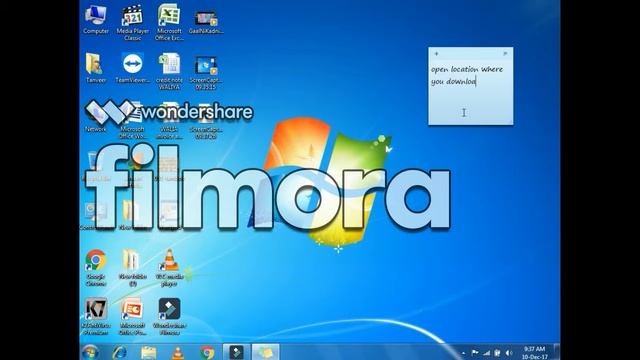The width and height of the screenshot is (640, 360).
Task: Launch Internet Explorer from the taskbar
Action: click(120, 352)
